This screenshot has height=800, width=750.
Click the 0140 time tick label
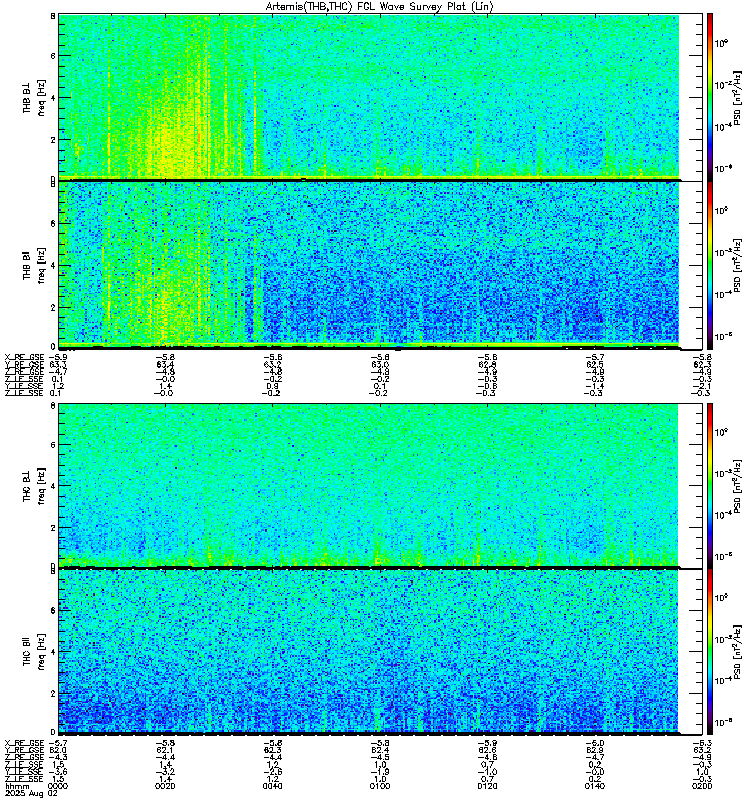click(x=595, y=786)
